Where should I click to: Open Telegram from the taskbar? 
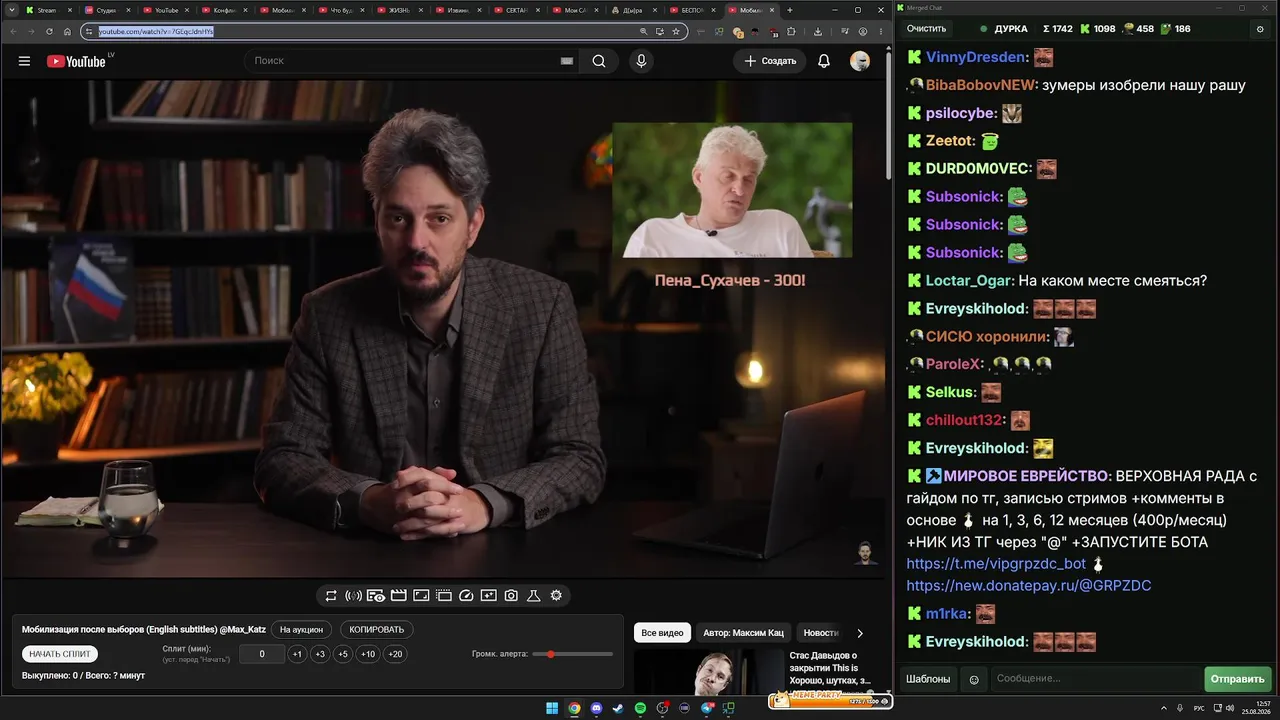coord(707,708)
